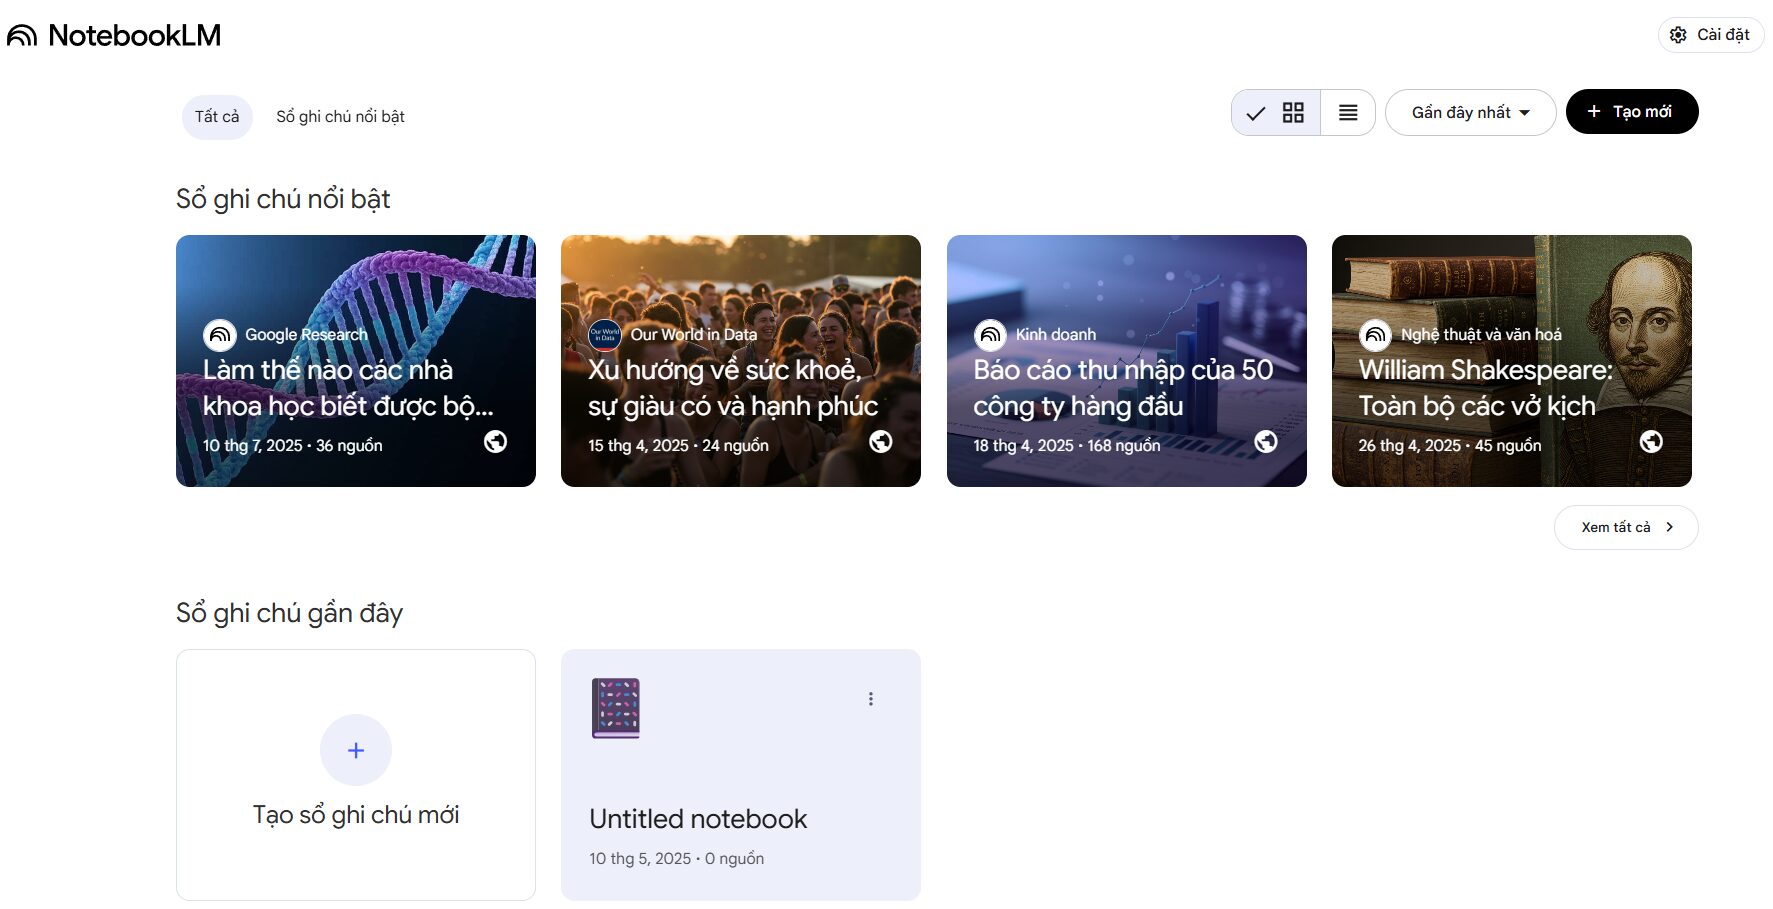Click globe icon on Shakespeare card
Image resolution: width=1773 pixels, height=909 pixels.
tap(1651, 441)
